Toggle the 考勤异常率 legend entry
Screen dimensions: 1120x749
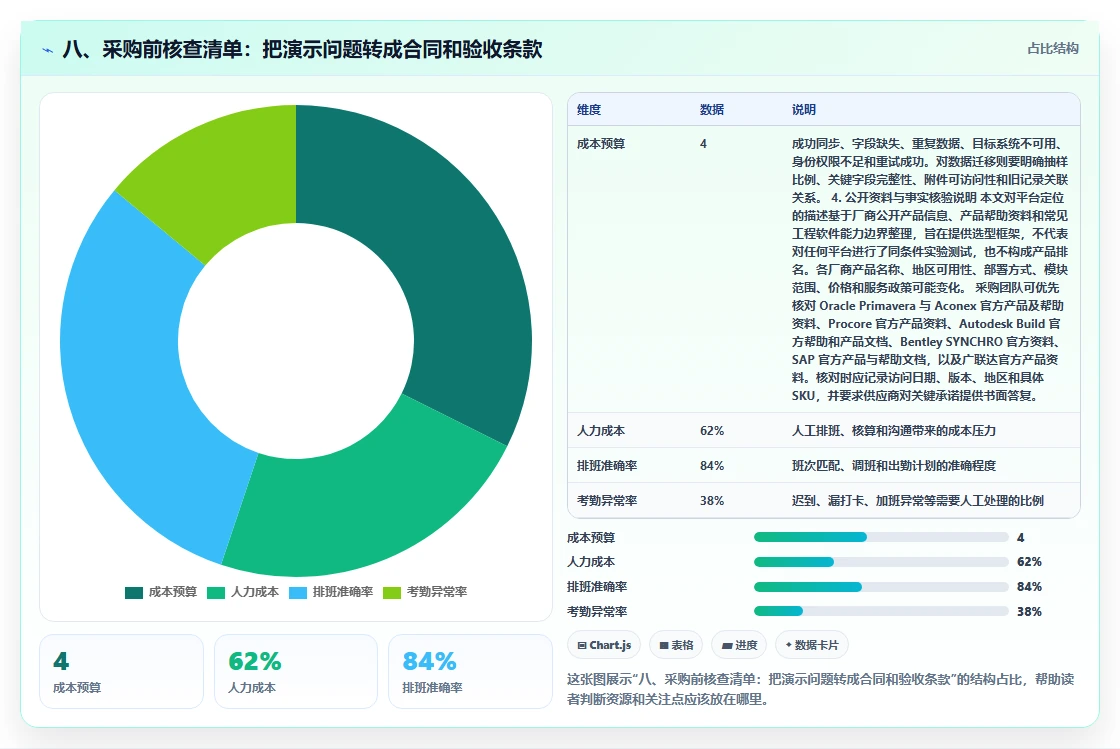[x=425, y=592]
